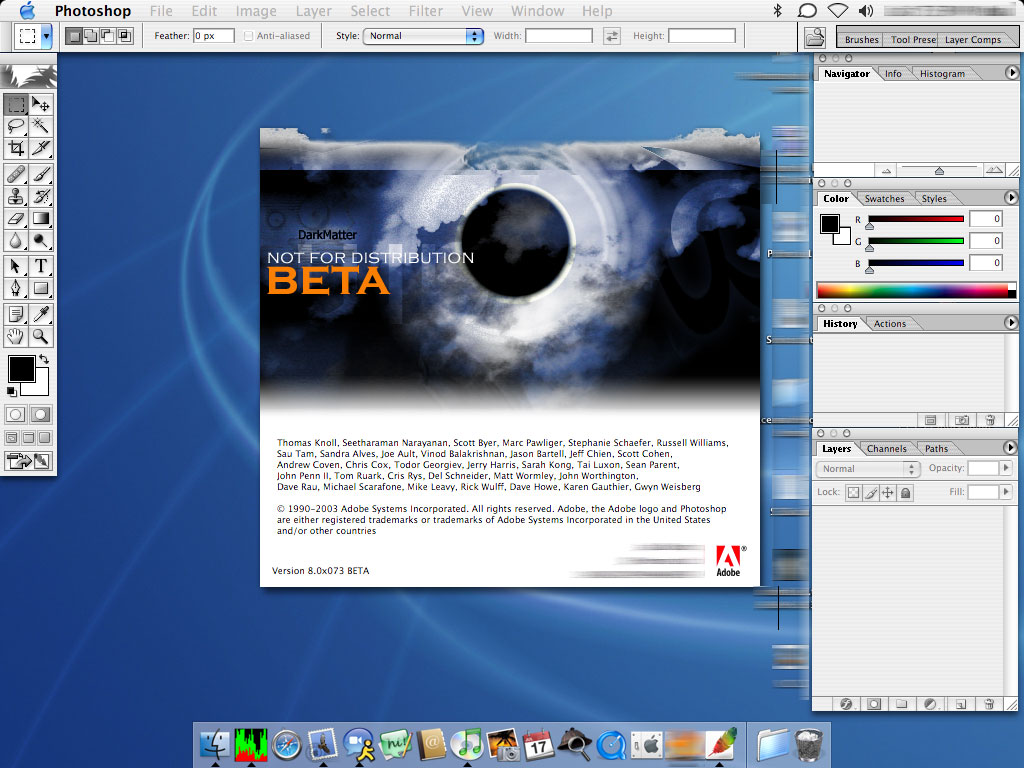Choose the Path Selection arrow tool
1024x768 pixels.
(16, 266)
